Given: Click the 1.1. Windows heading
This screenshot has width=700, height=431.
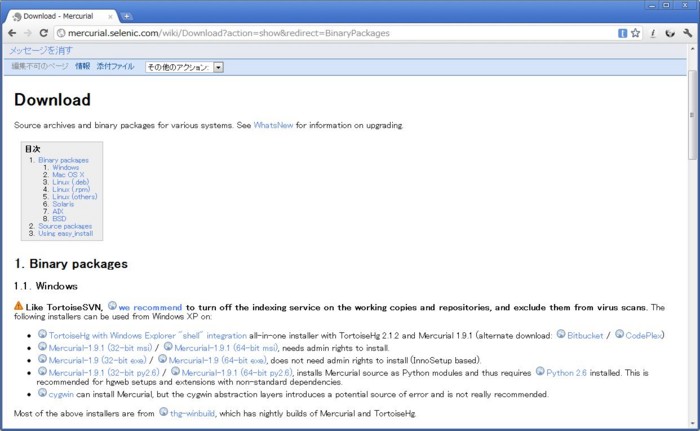Looking at the screenshot, I should pos(46,286).
